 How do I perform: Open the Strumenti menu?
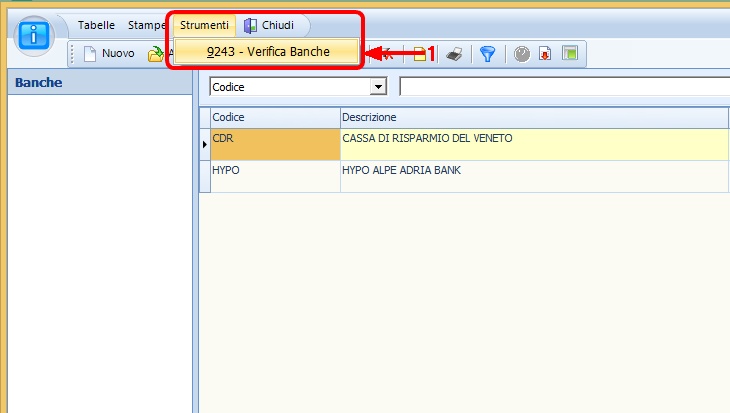204,25
